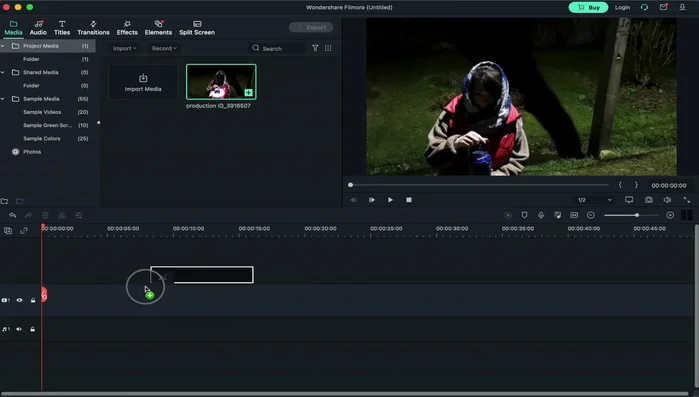
Task: Create a new folder icon
Action: 4,201
